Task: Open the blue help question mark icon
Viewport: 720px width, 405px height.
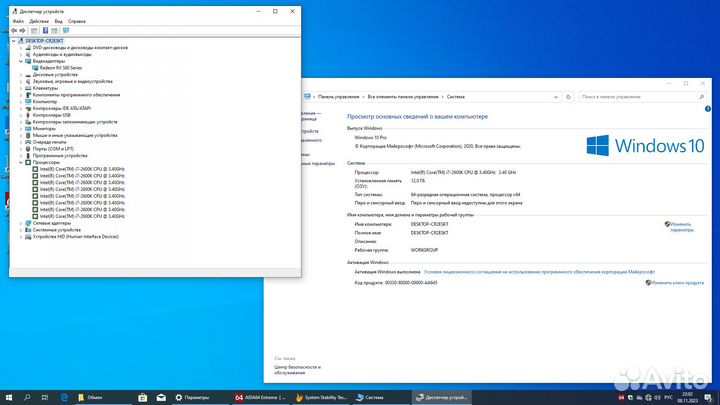Action: pos(708,109)
